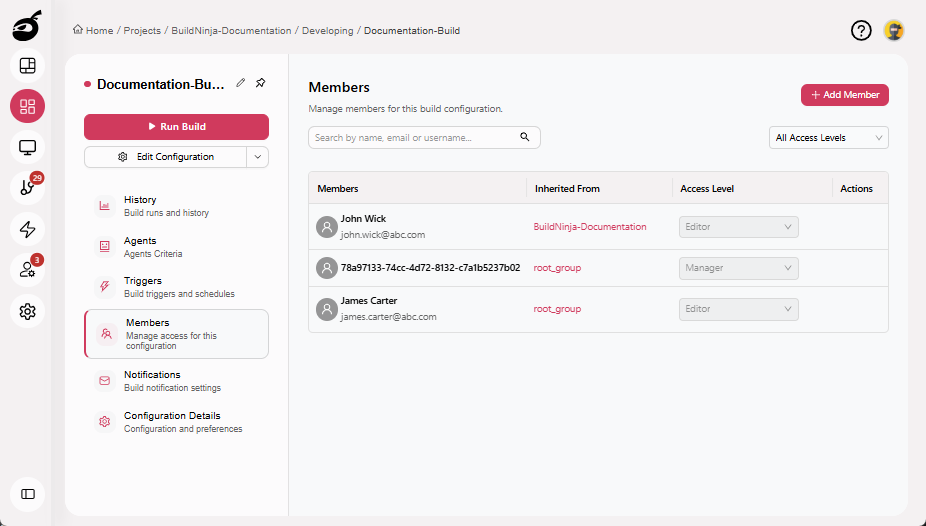
Task: Open the History section
Action: click(176, 206)
